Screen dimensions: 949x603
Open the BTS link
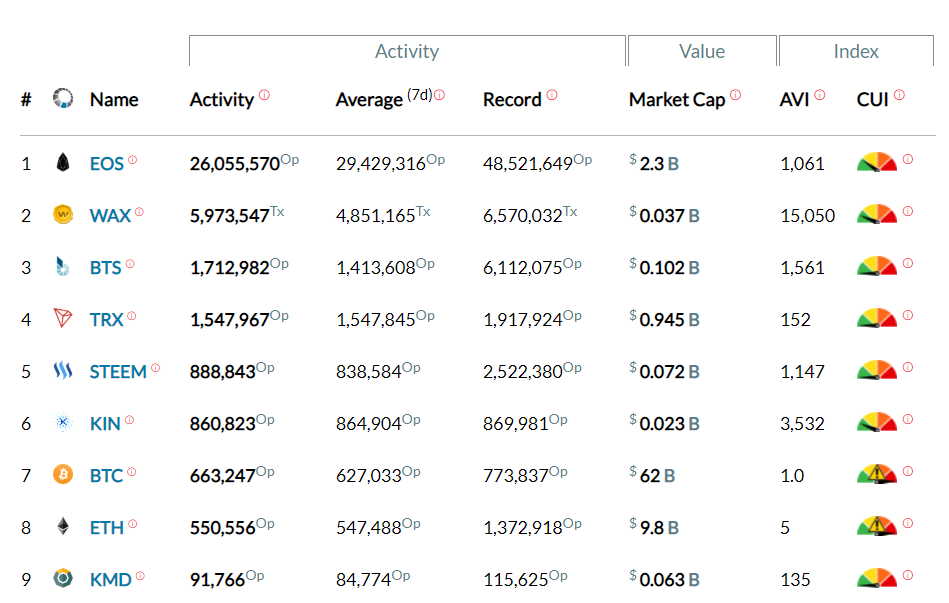click(105, 268)
